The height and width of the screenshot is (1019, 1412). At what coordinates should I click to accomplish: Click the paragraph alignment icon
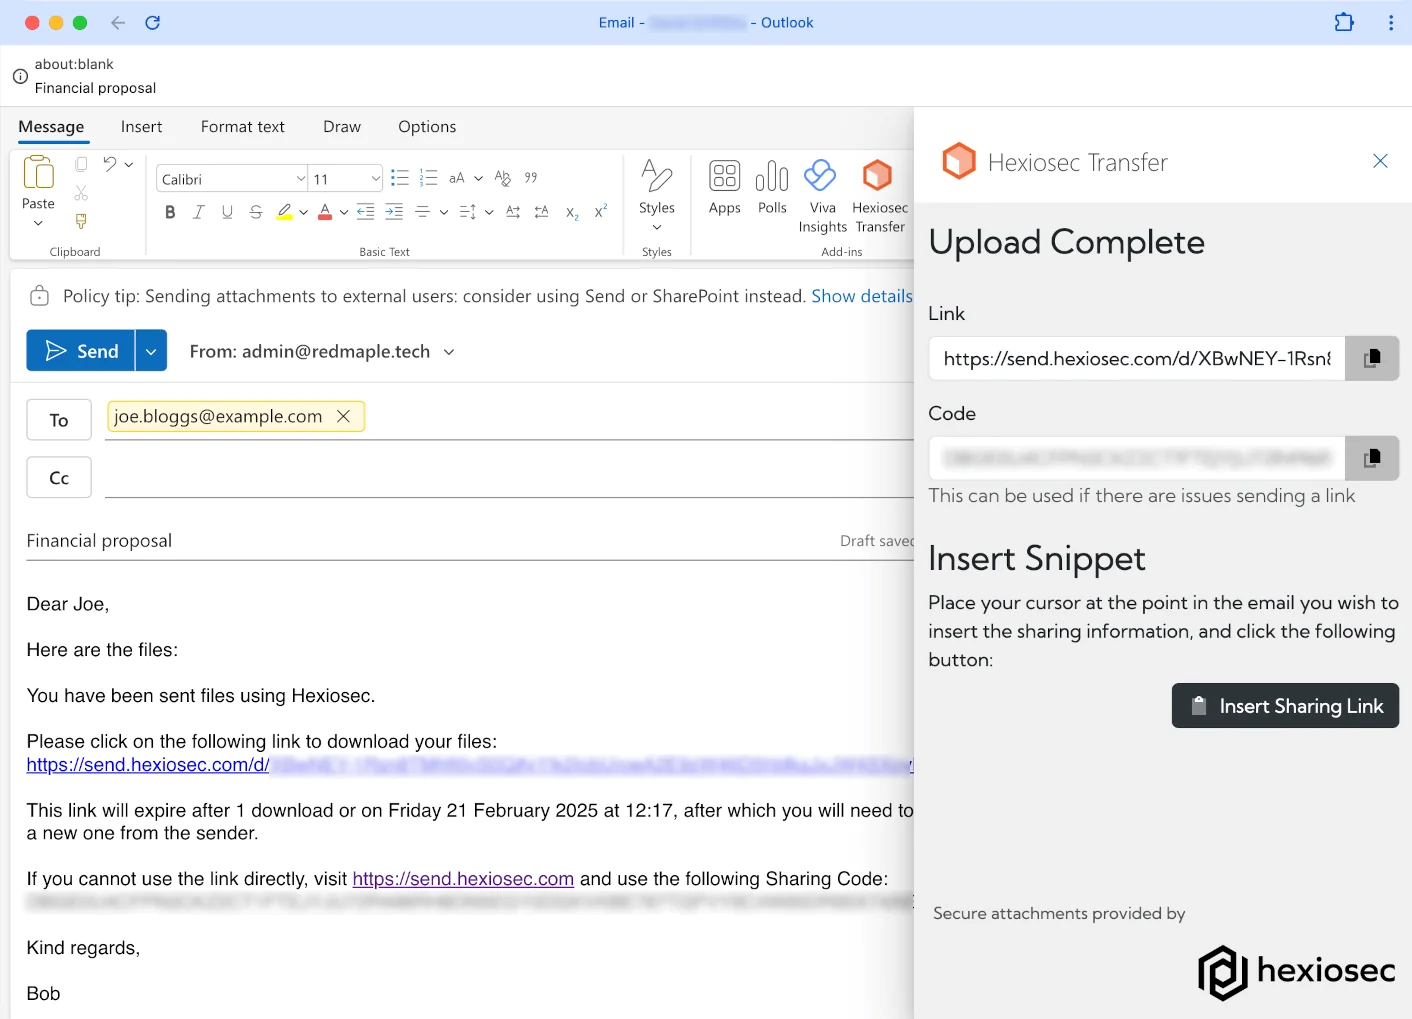tap(423, 212)
